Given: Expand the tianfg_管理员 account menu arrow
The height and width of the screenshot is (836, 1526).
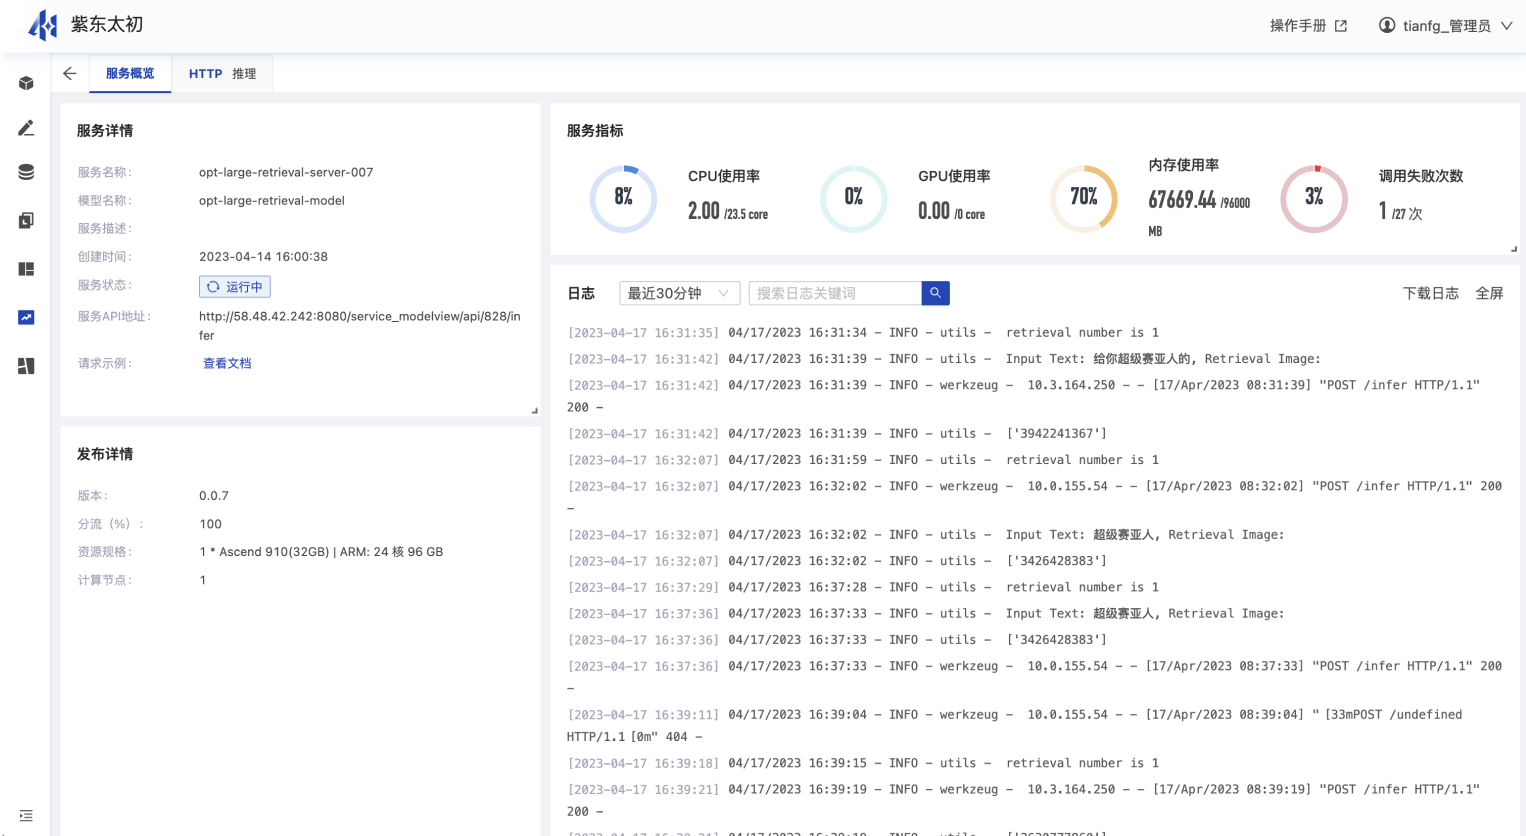Looking at the screenshot, I should tap(1506, 26).
